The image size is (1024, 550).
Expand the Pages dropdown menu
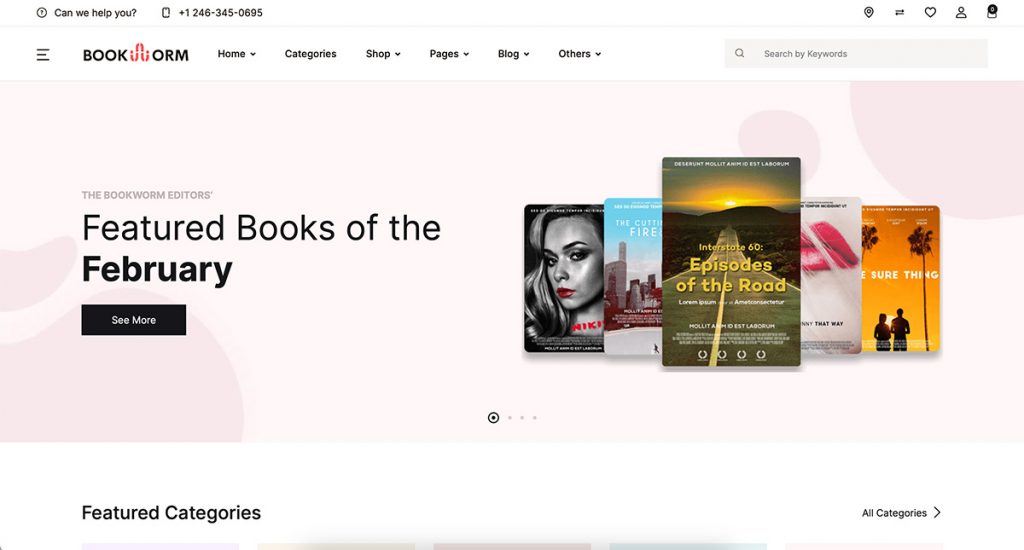pos(449,54)
